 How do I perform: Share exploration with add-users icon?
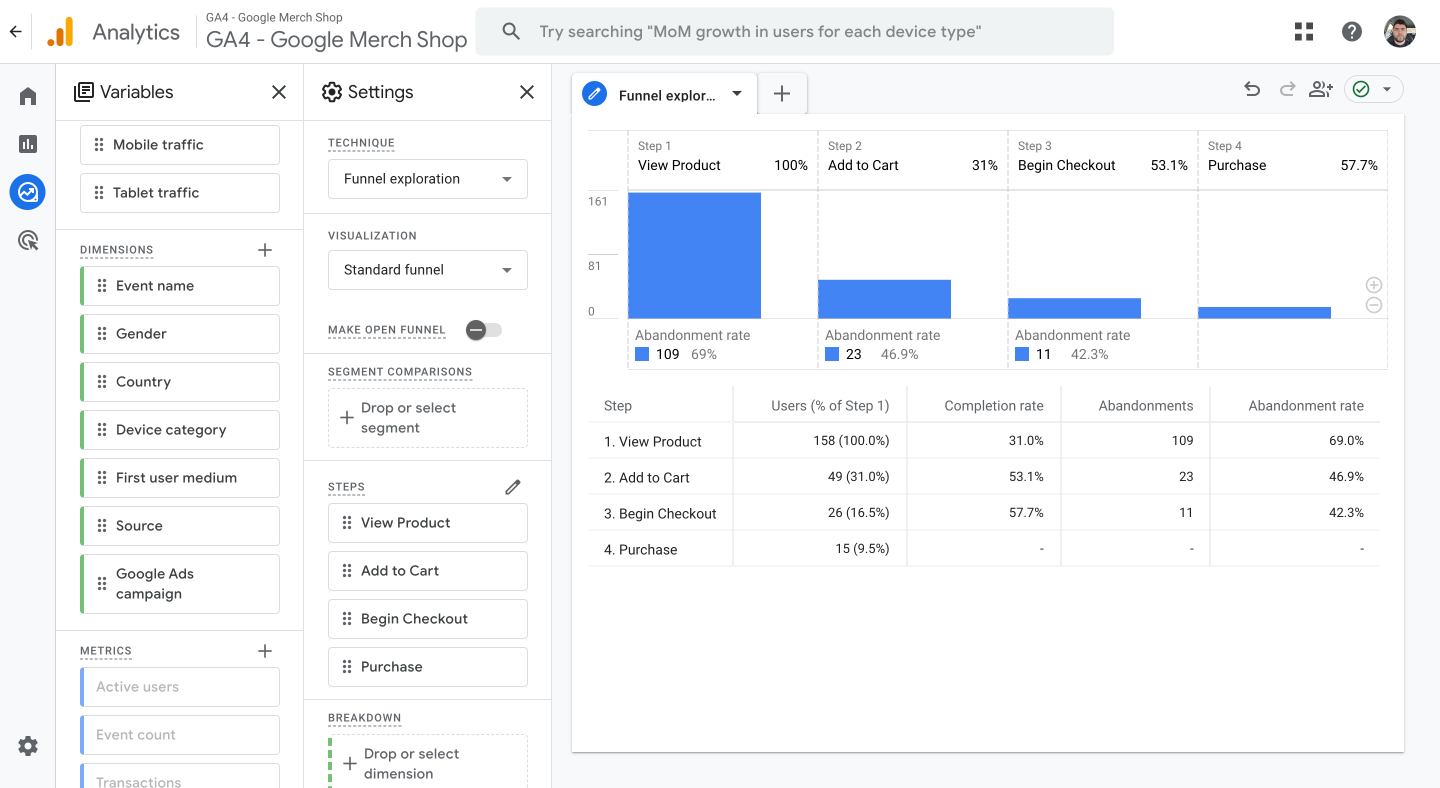pyautogui.click(x=1321, y=89)
